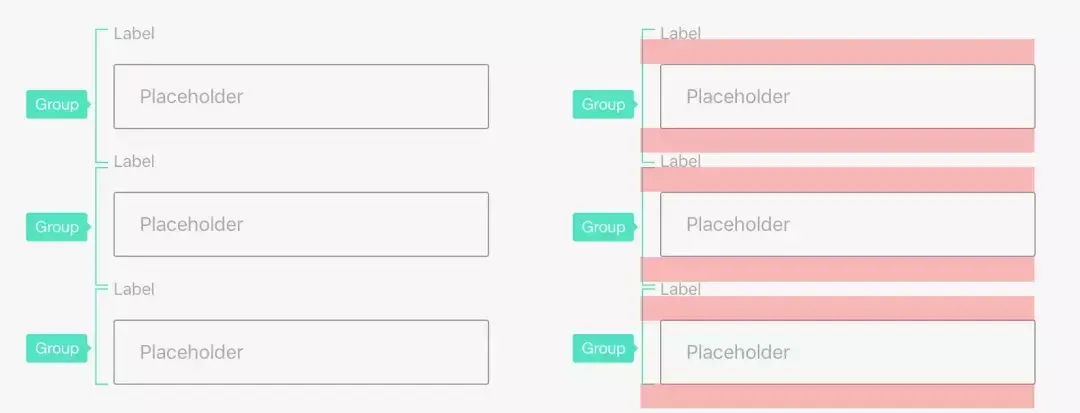
Task: Focus the second Placeholder input in the right form
Action: pyautogui.click(x=847, y=224)
